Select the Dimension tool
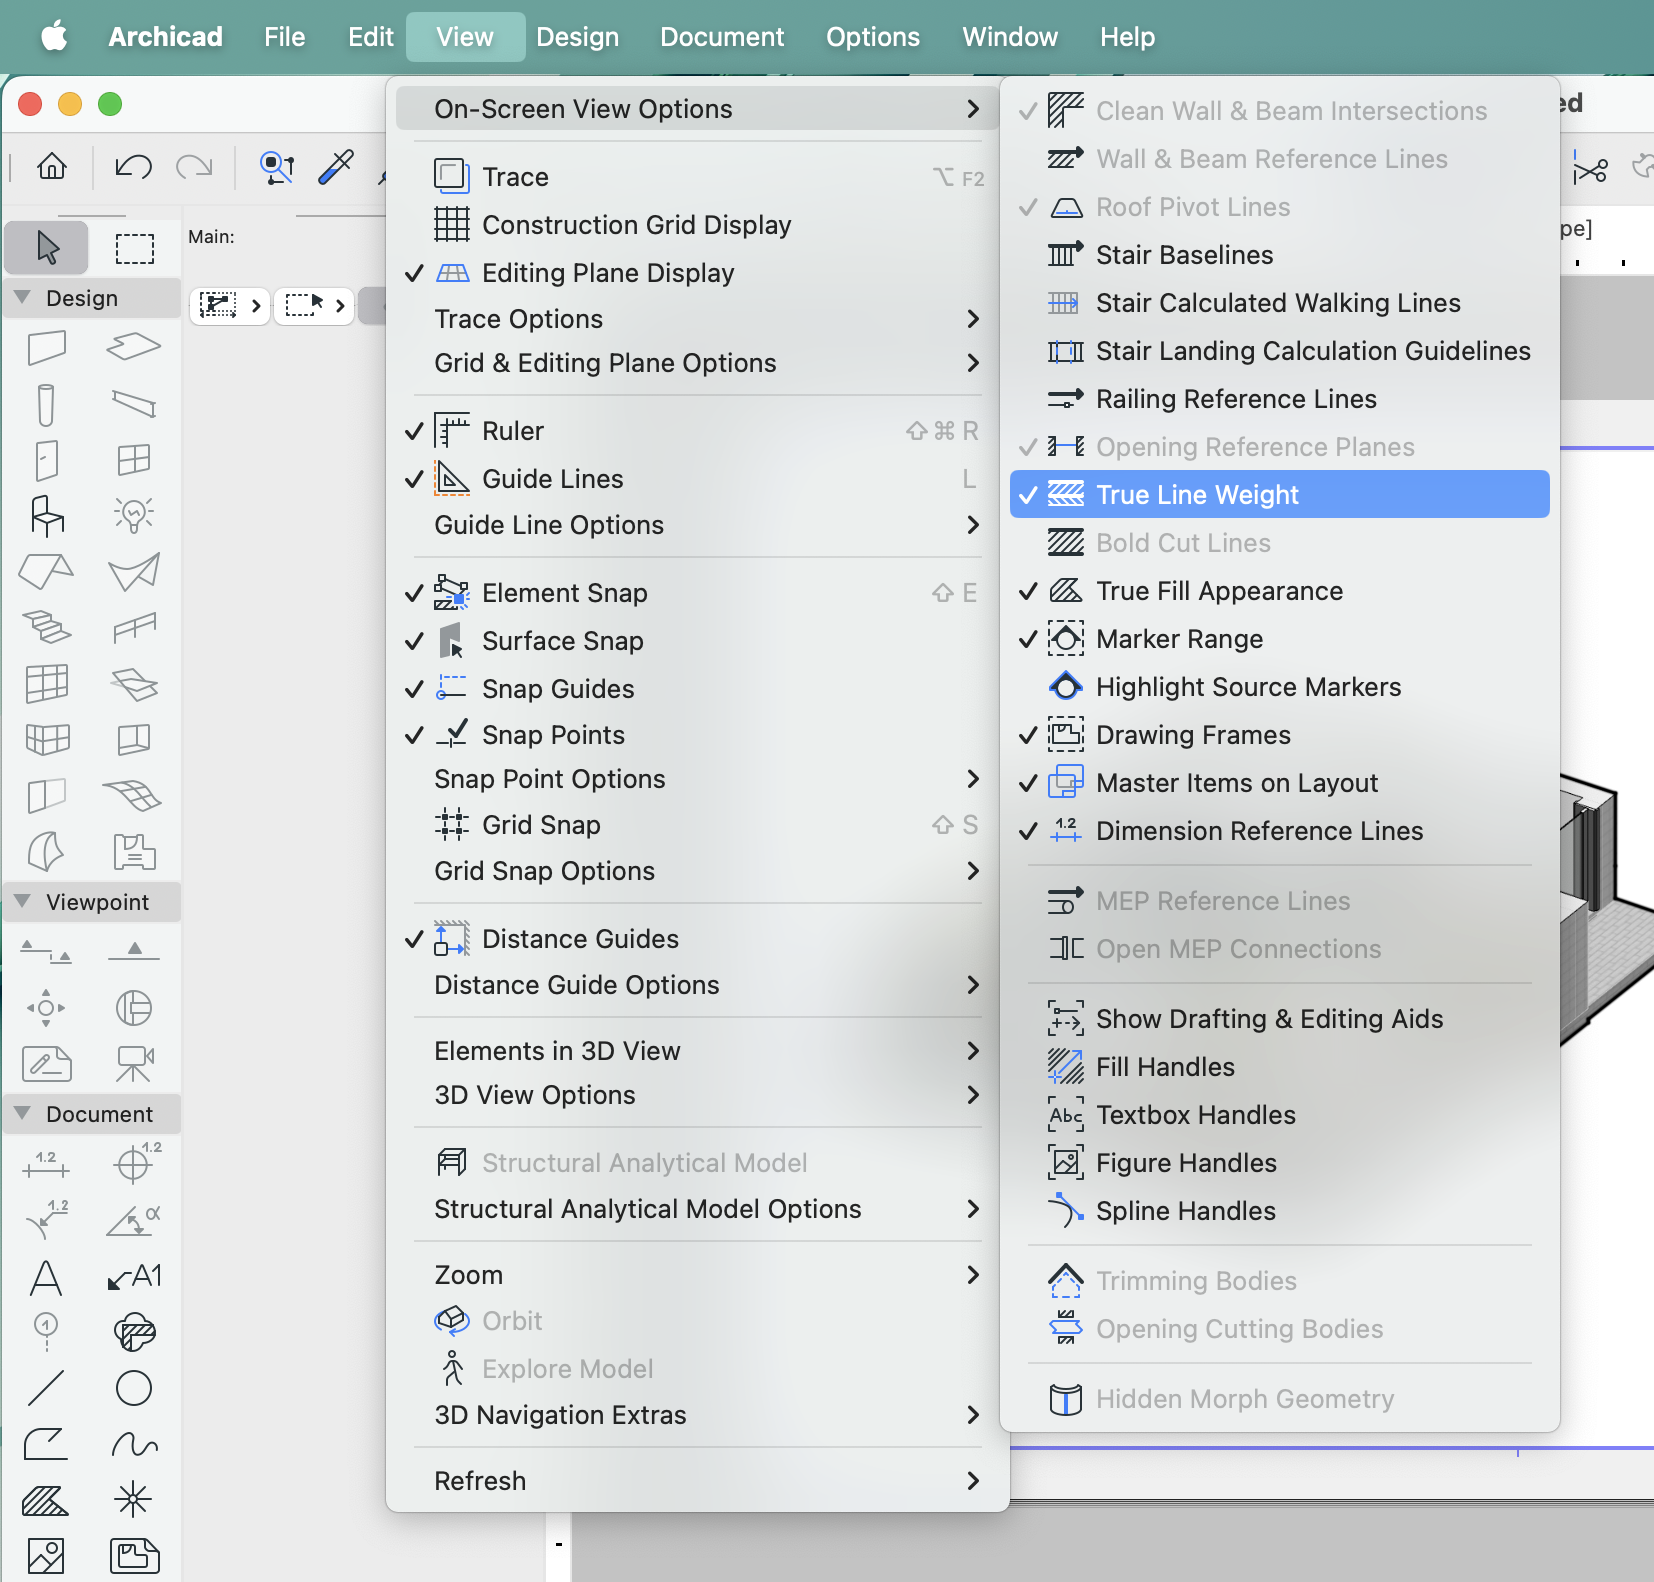 point(47,1165)
